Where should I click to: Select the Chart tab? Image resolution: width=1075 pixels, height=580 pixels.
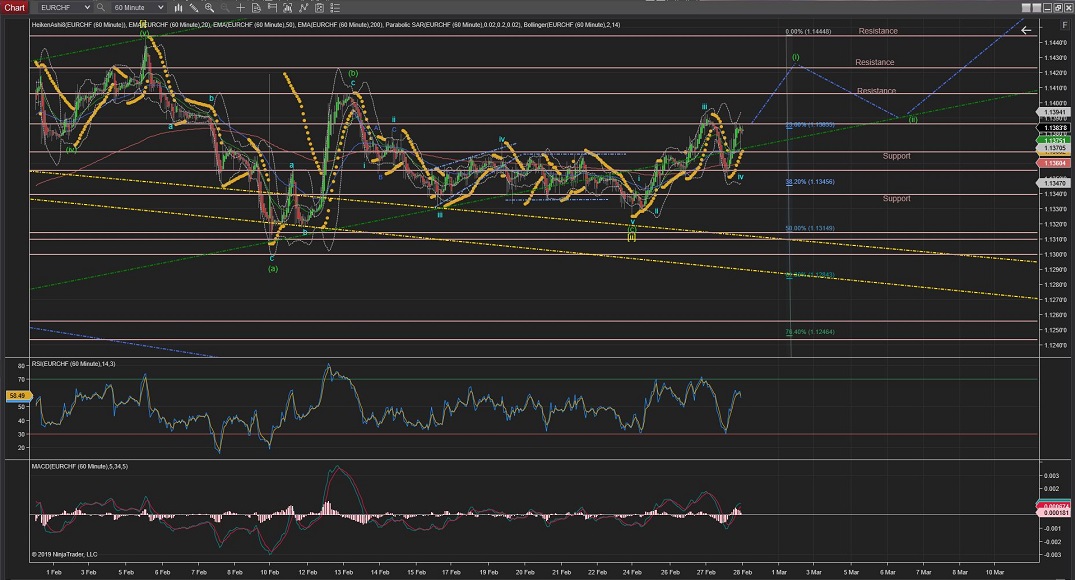tap(14, 7)
